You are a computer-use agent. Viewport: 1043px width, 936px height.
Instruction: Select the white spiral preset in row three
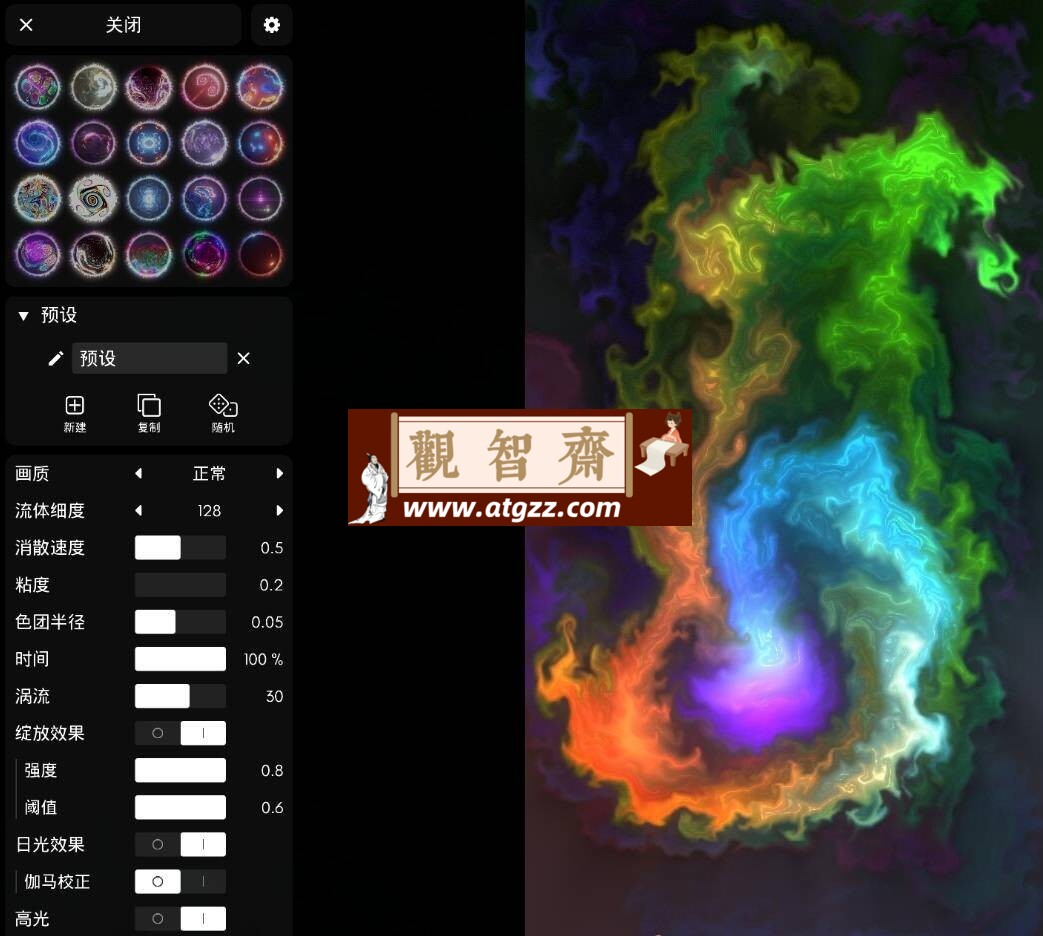click(x=94, y=198)
